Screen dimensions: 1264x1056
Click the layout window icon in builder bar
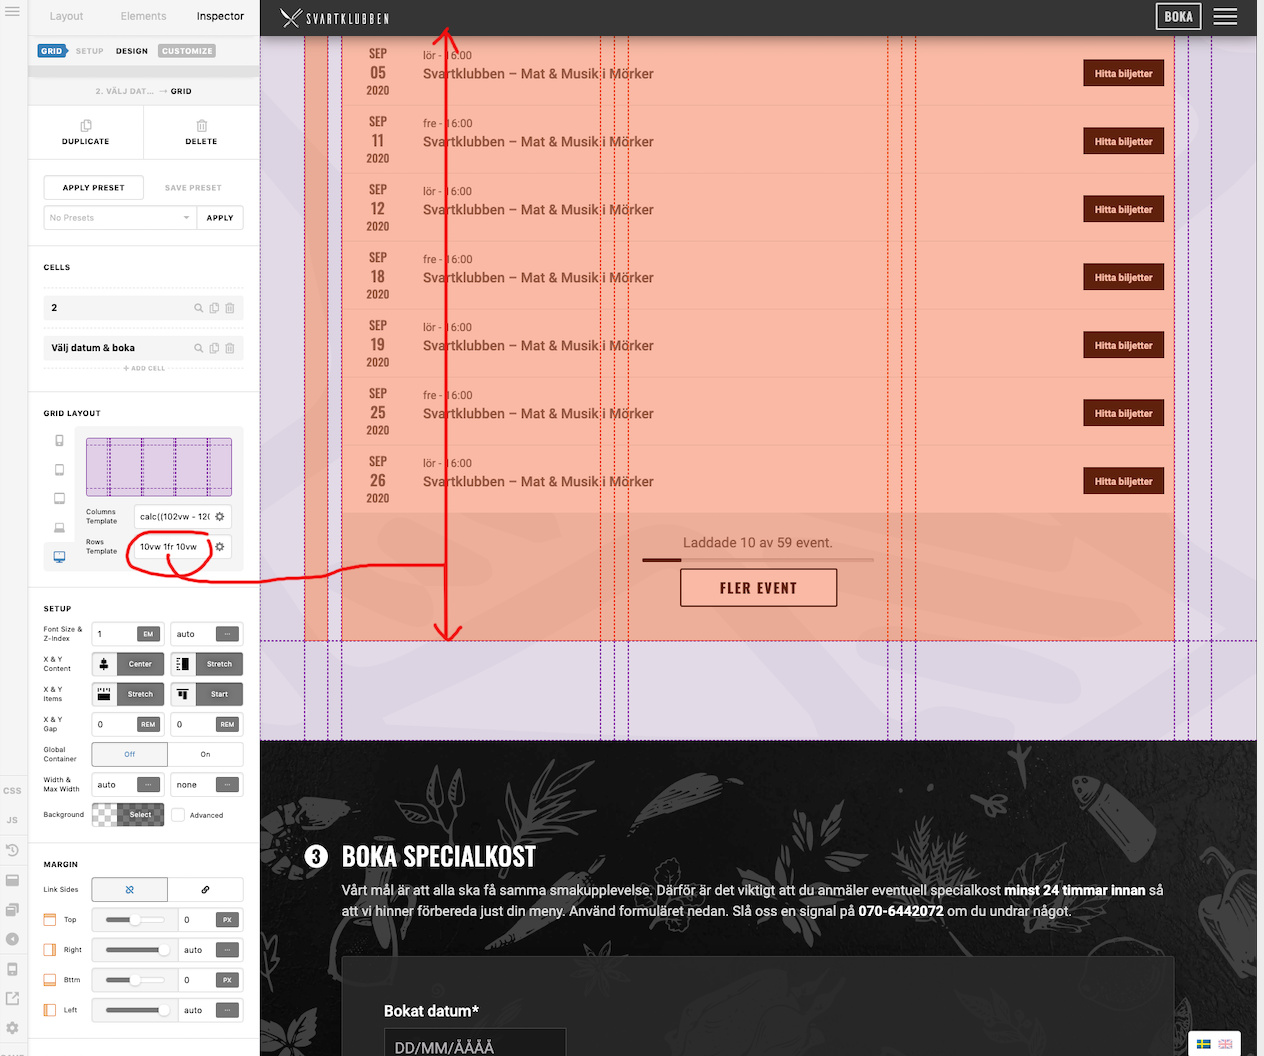[x=12, y=880]
